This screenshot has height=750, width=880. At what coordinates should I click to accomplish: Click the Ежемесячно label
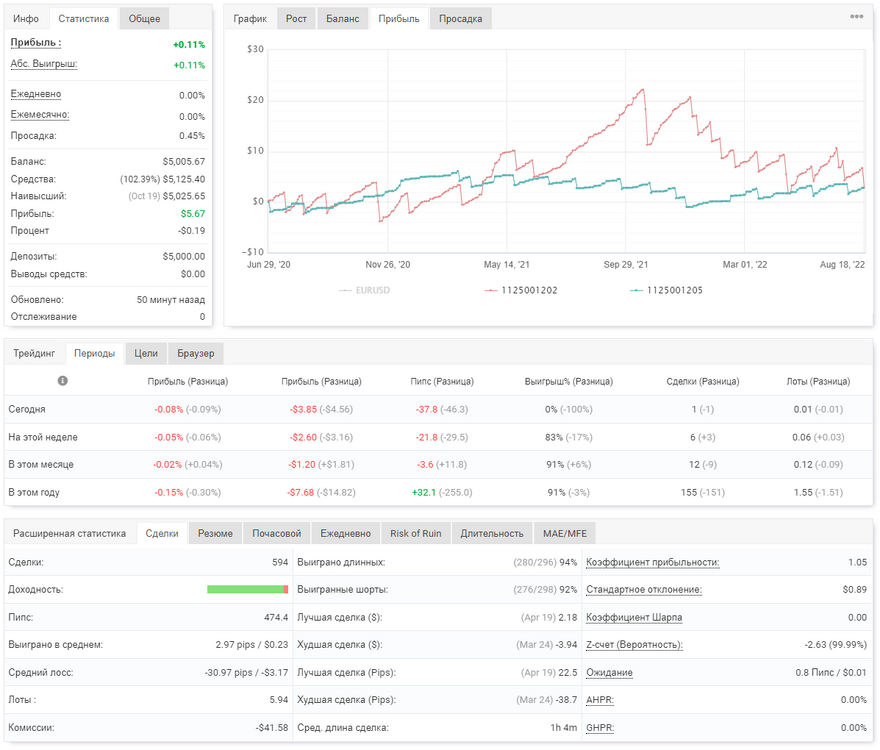coord(40,115)
